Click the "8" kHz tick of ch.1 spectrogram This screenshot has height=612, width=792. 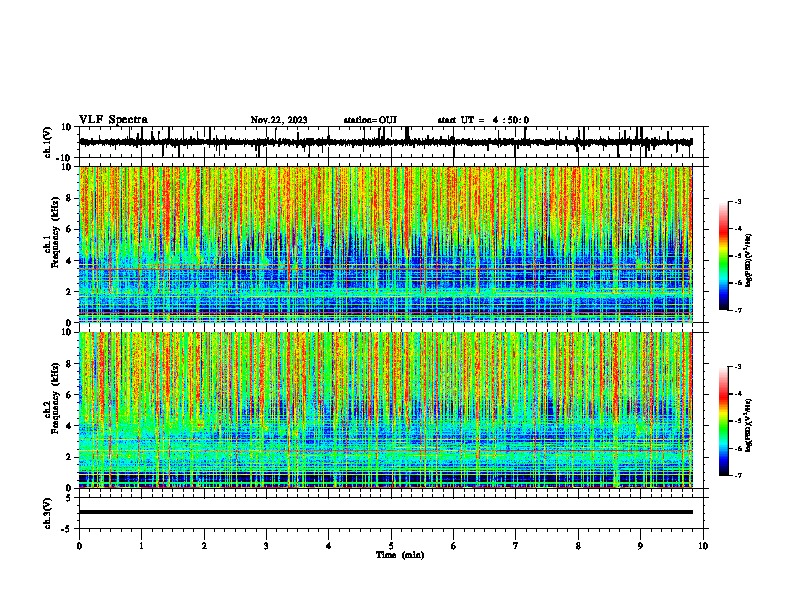[x=69, y=198]
